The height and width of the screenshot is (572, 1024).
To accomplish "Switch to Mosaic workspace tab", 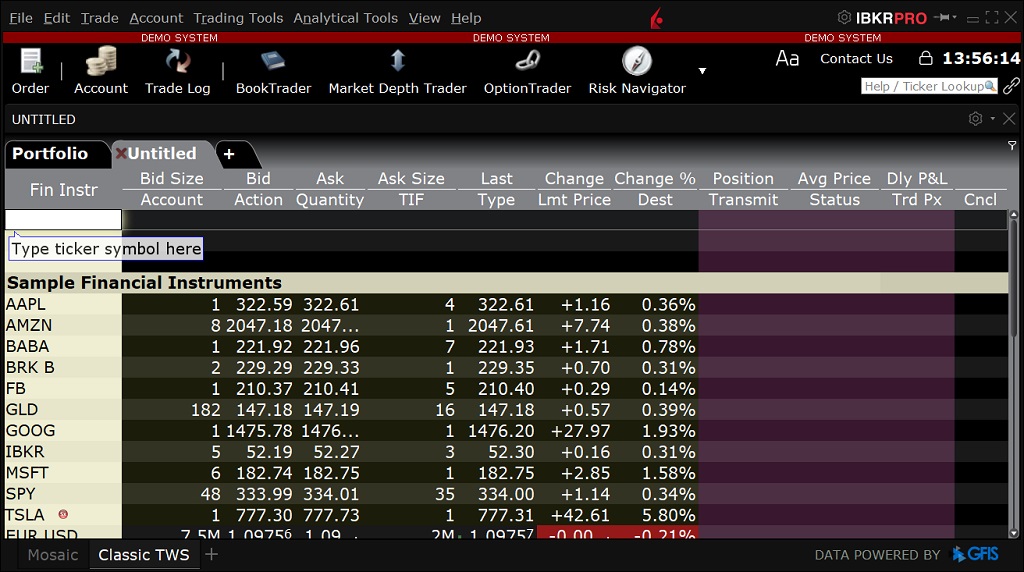I will (53, 555).
